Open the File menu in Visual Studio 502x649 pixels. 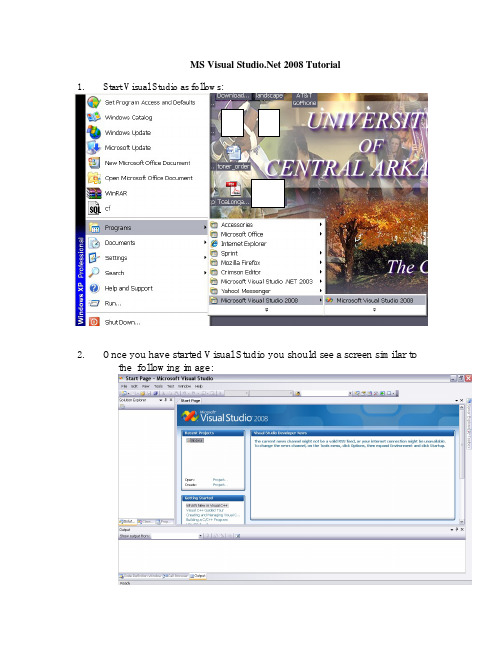[x=124, y=386]
